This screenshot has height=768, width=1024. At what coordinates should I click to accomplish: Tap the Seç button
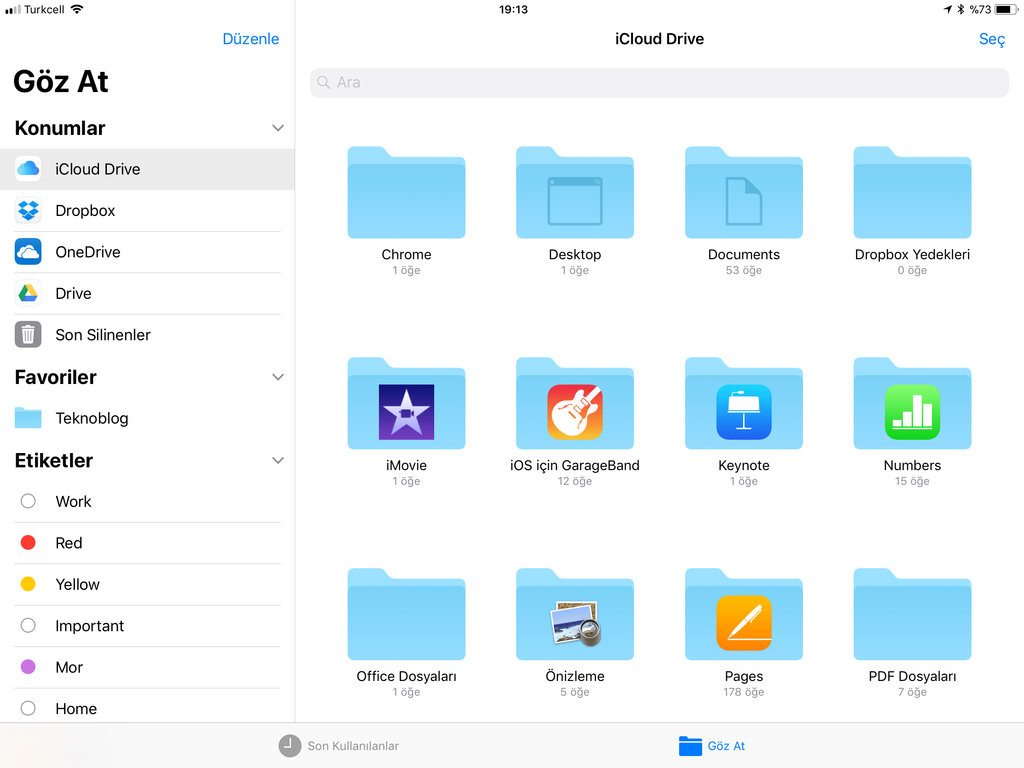pyautogui.click(x=991, y=39)
